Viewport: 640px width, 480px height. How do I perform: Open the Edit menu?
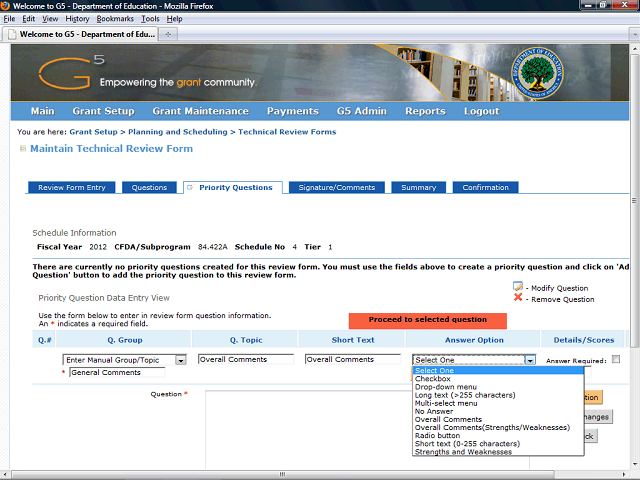(x=28, y=19)
